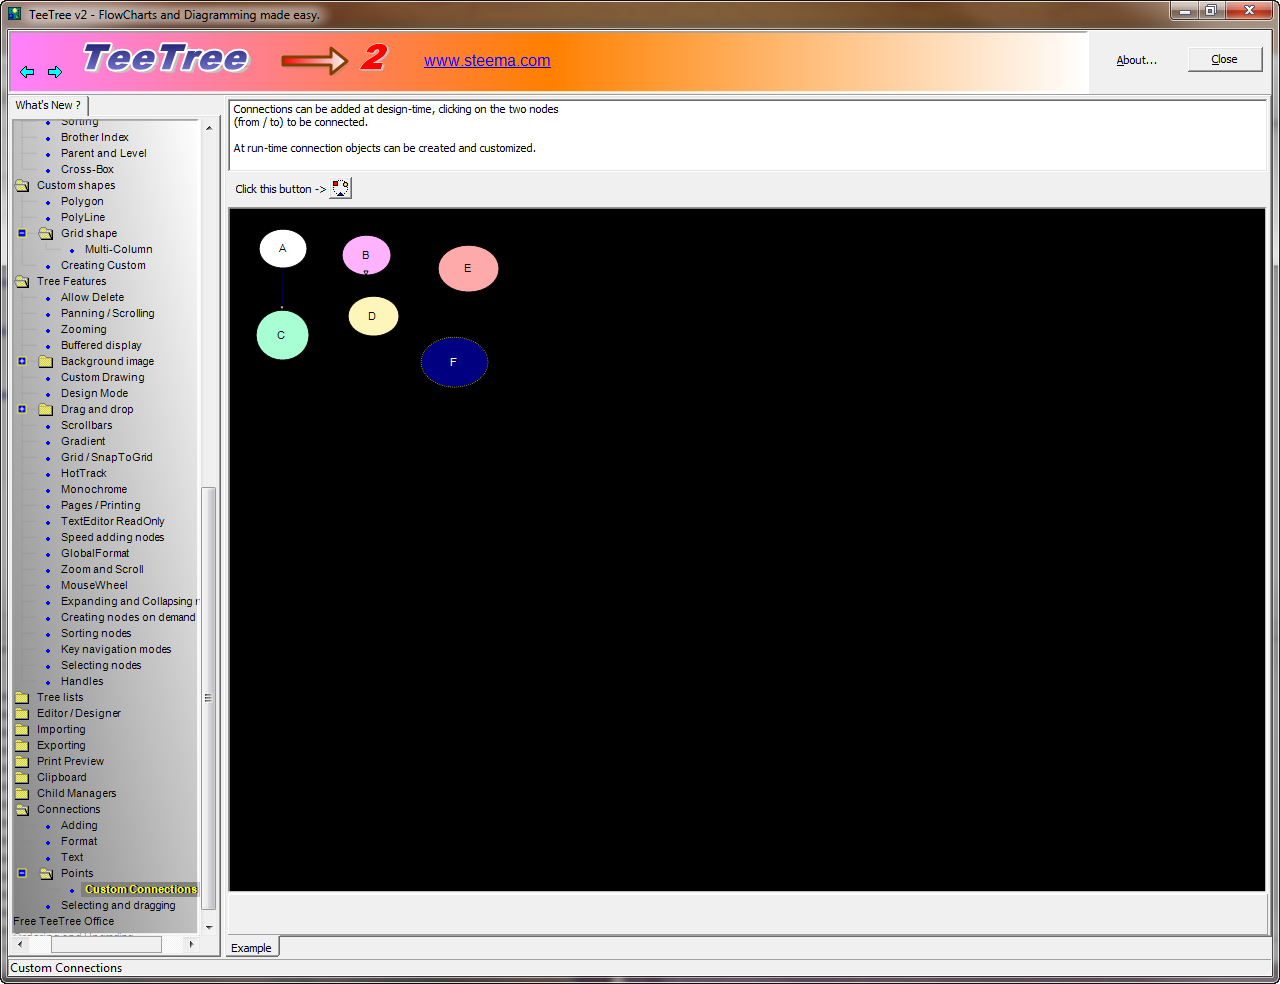Image resolution: width=1280 pixels, height=984 pixels.
Task: Select yellow node D
Action: (x=373, y=316)
